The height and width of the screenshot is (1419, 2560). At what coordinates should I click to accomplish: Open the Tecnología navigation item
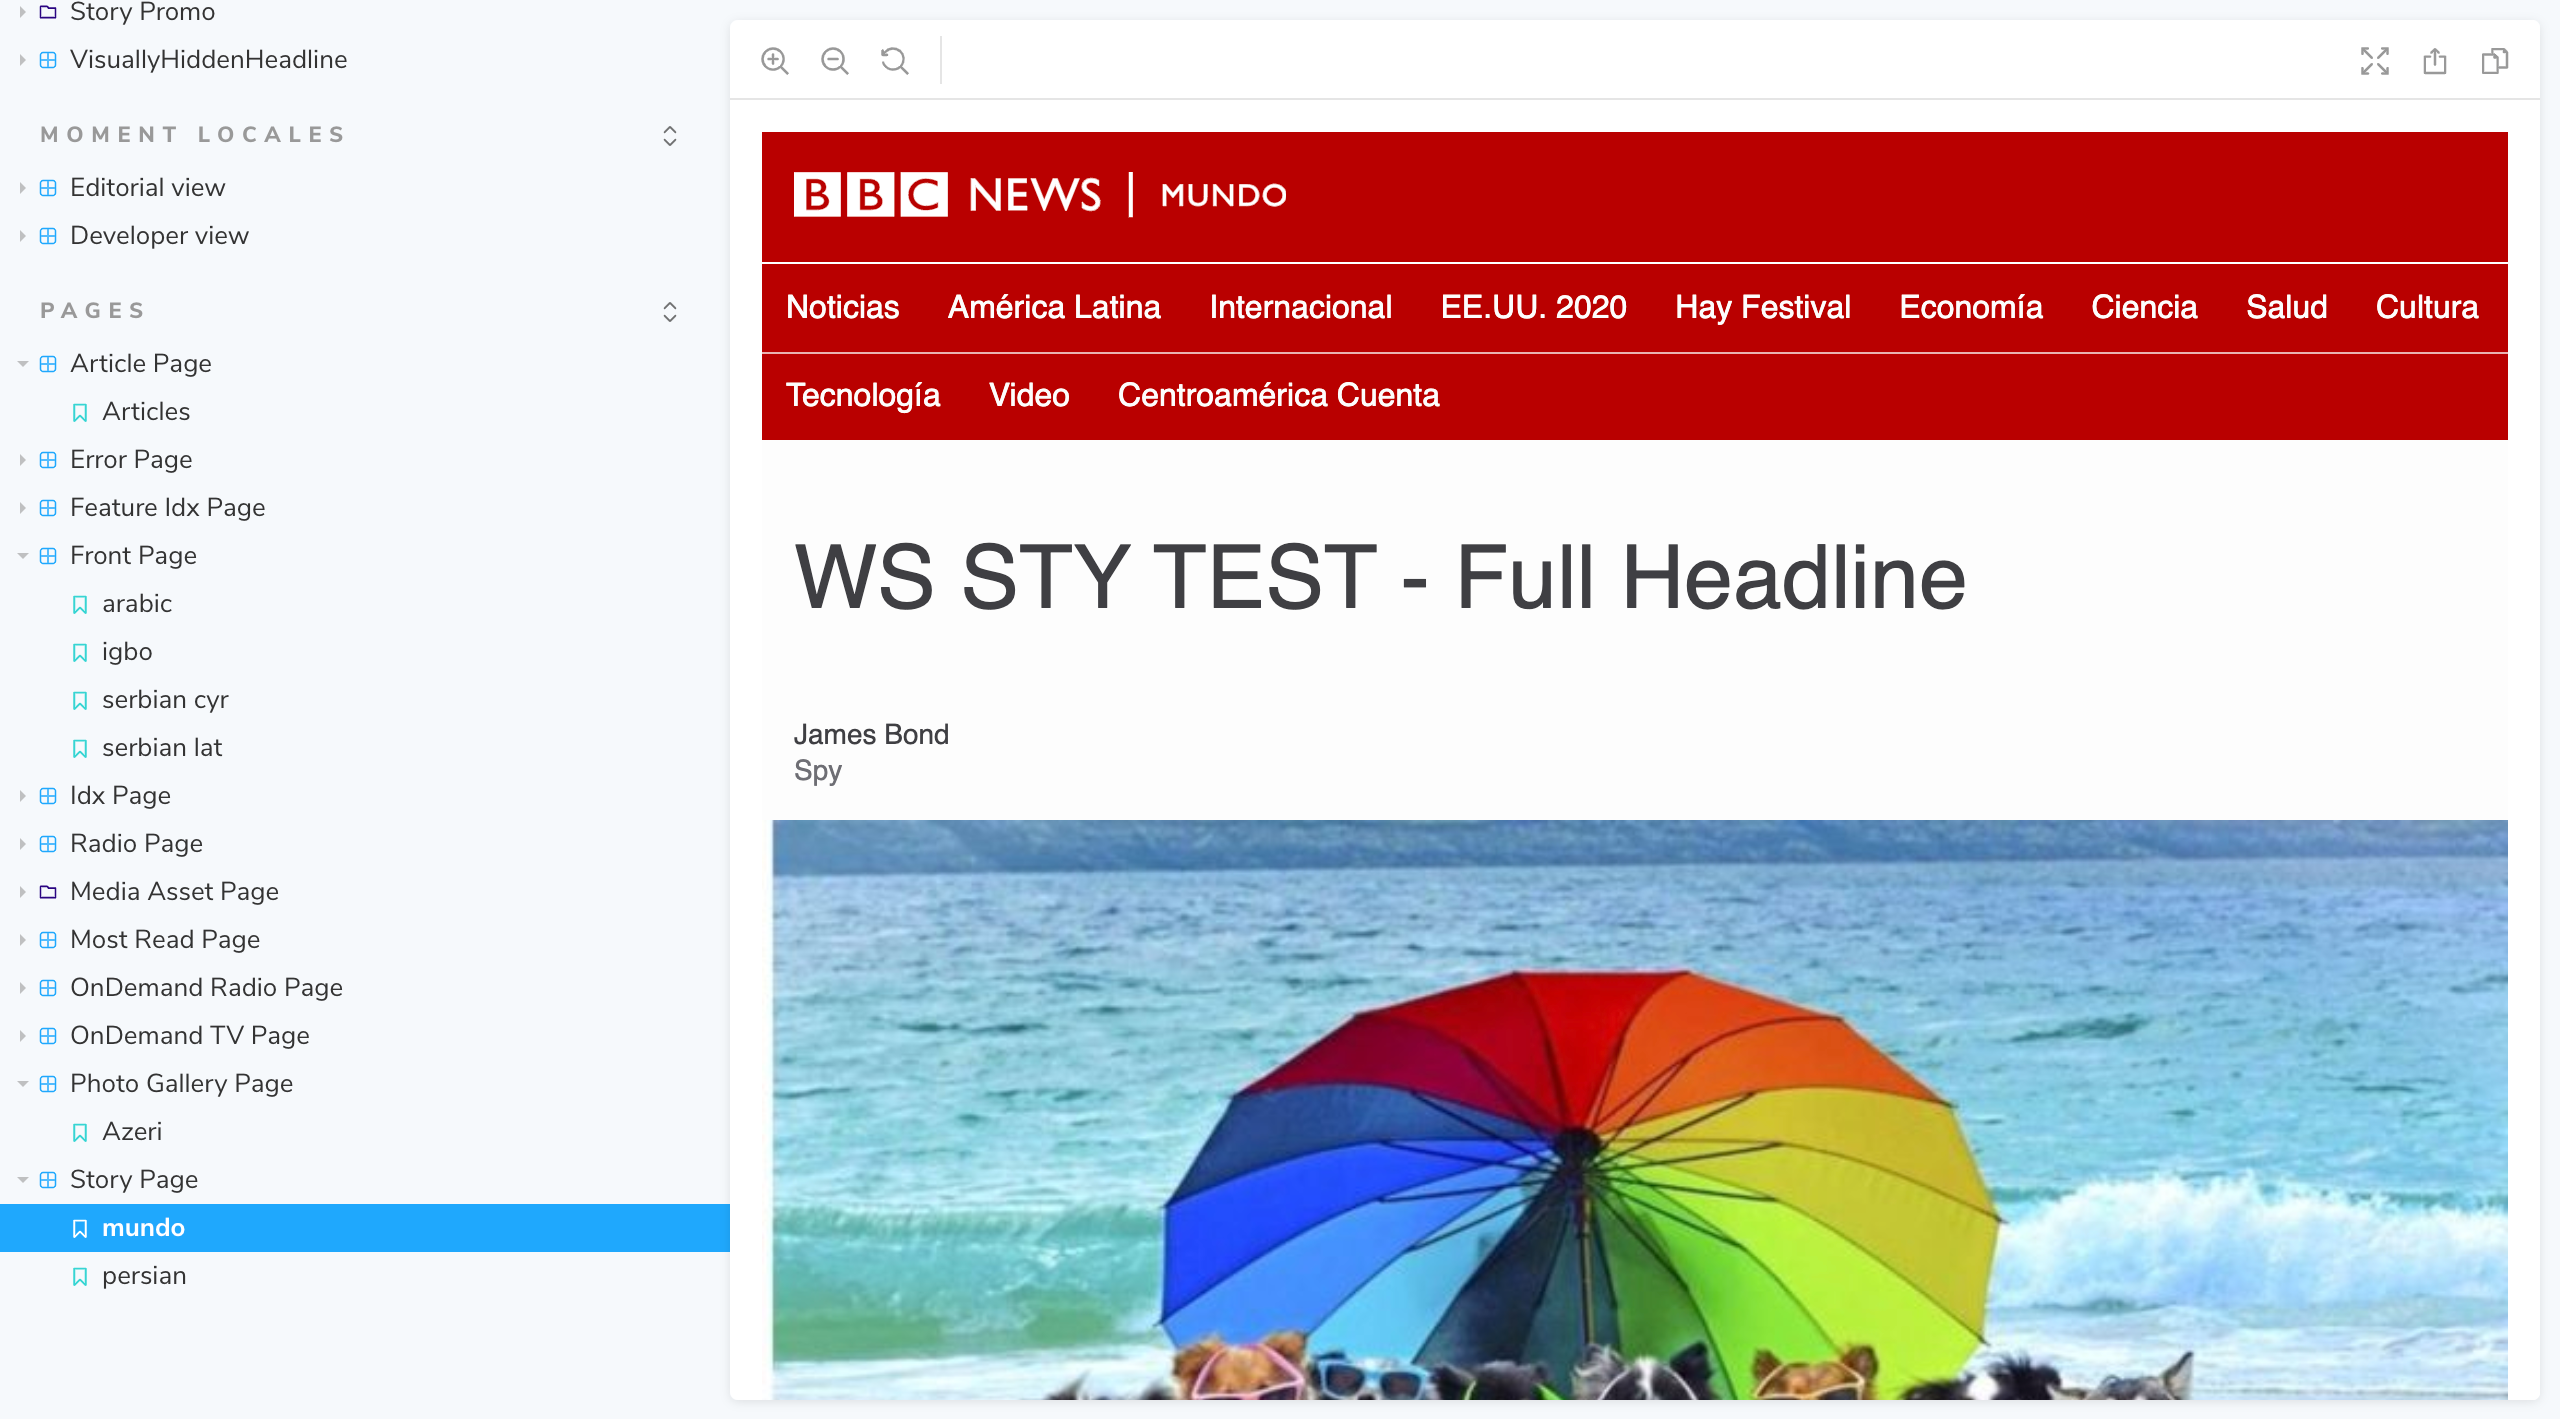point(863,395)
